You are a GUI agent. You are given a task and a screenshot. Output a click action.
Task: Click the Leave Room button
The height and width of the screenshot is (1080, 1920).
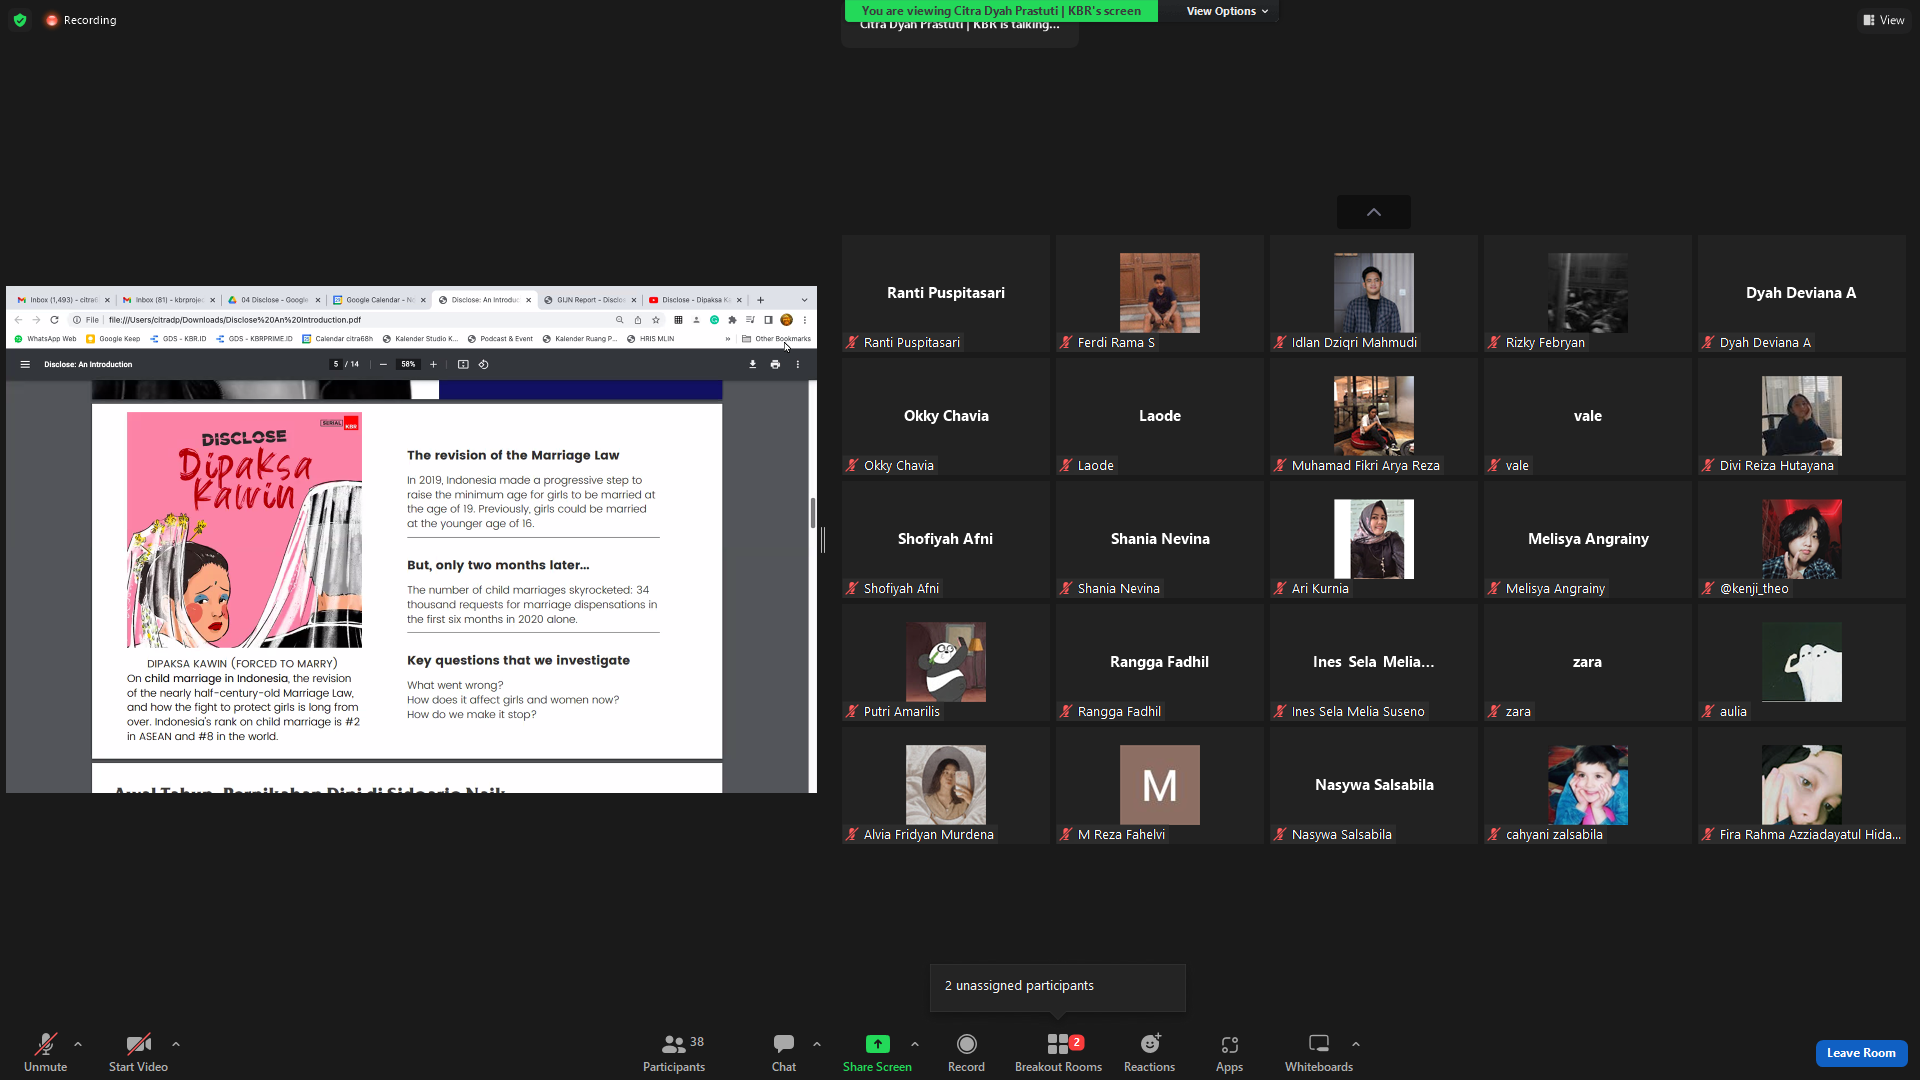click(1861, 1053)
